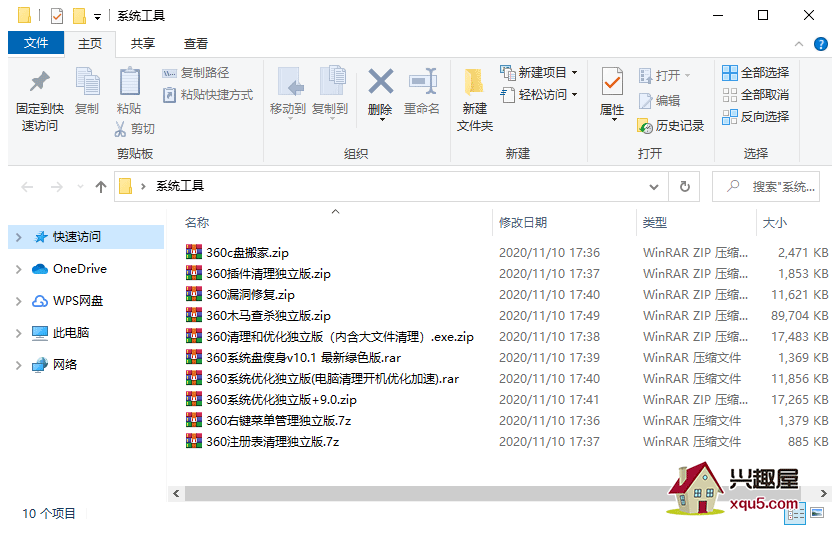Click the up one level arrow
The height and width of the screenshot is (533, 840).
101,187
